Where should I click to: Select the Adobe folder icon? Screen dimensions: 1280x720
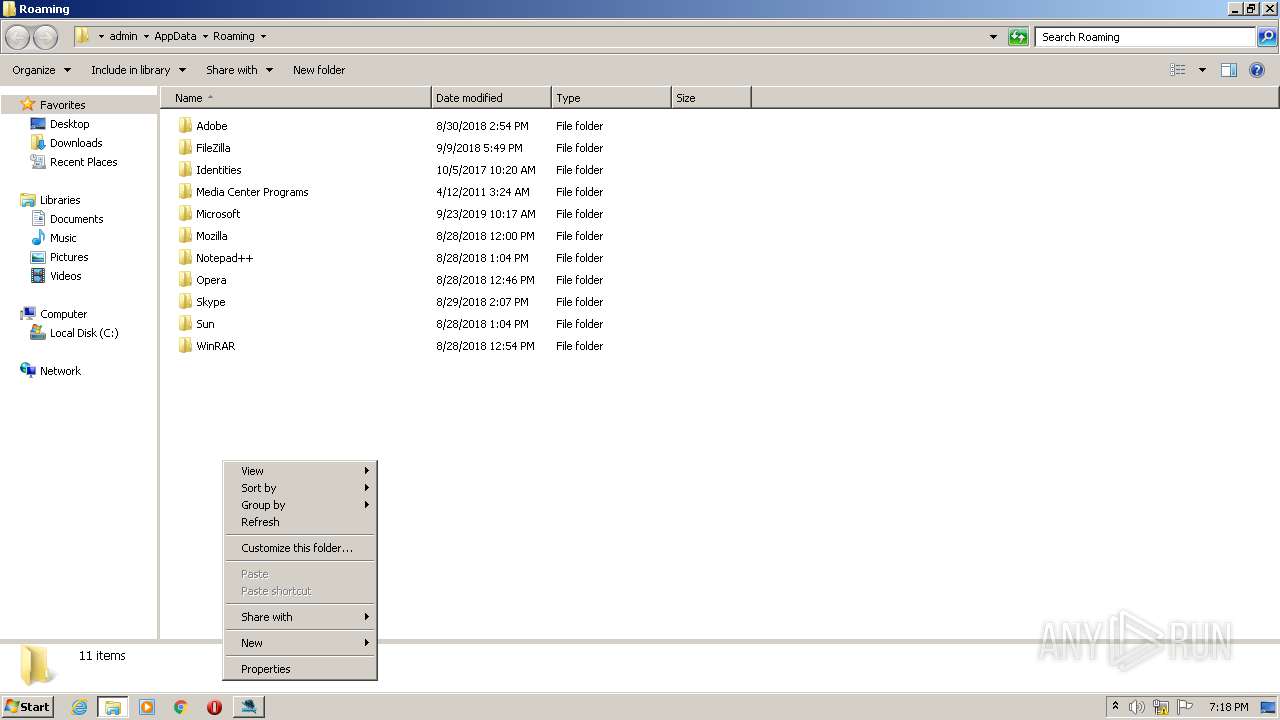185,126
